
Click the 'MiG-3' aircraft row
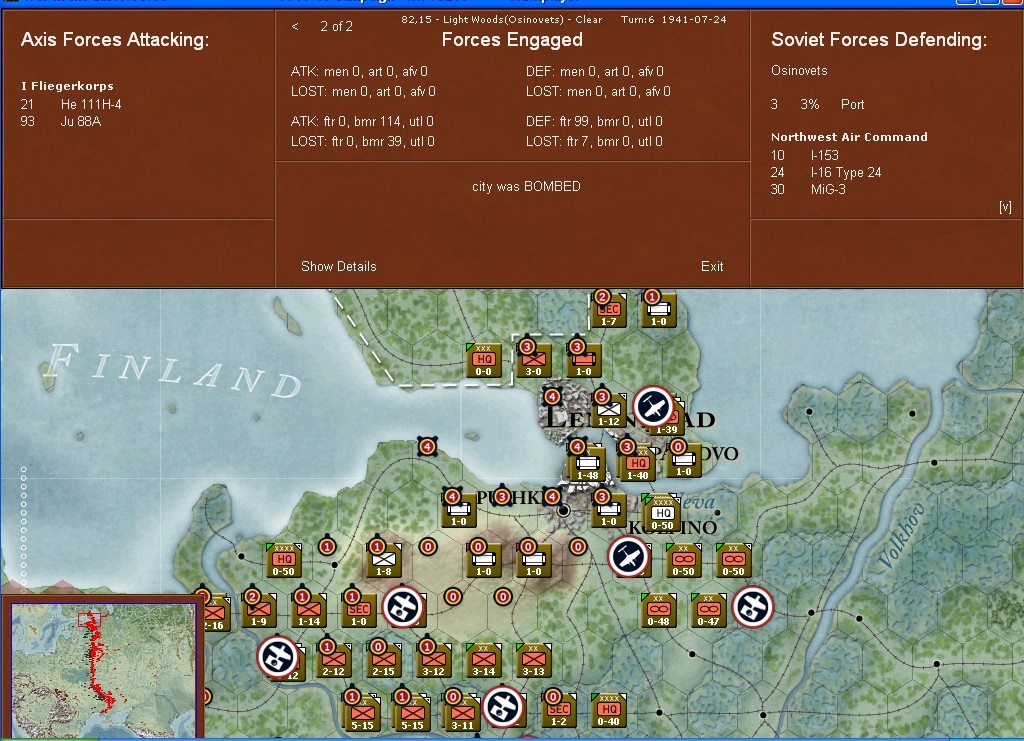(x=808, y=189)
